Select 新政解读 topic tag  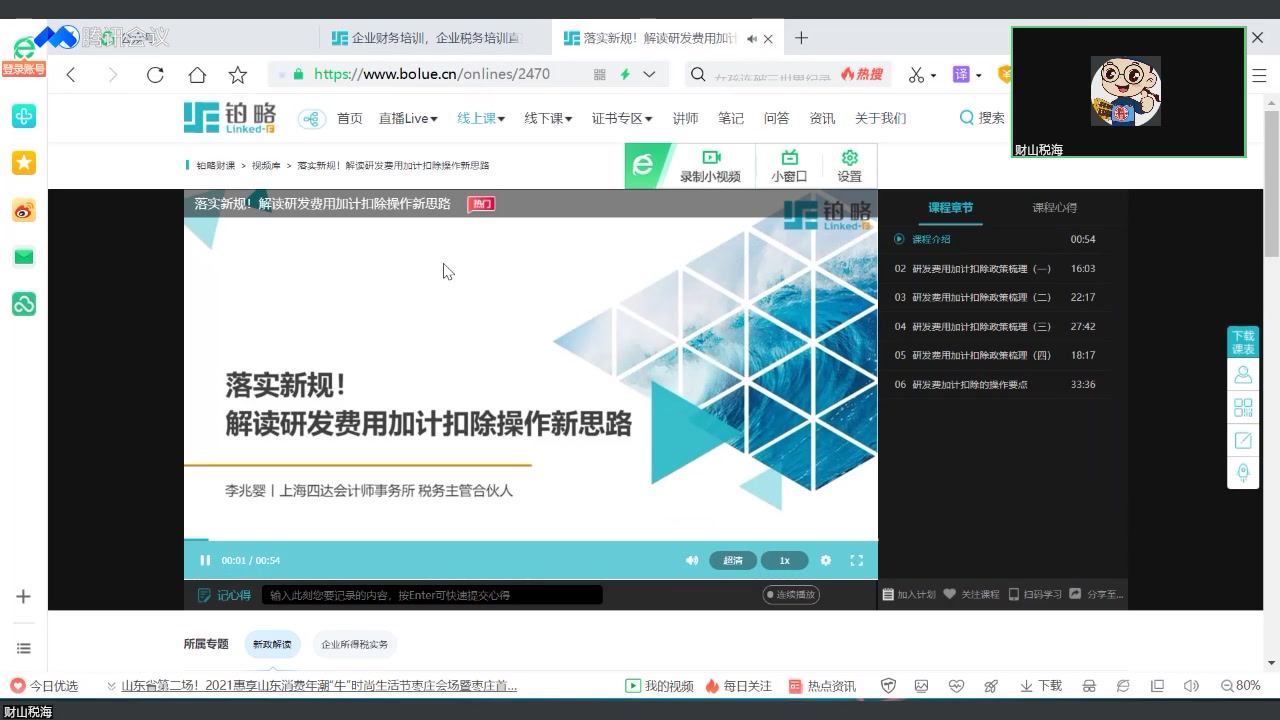[x=272, y=644]
